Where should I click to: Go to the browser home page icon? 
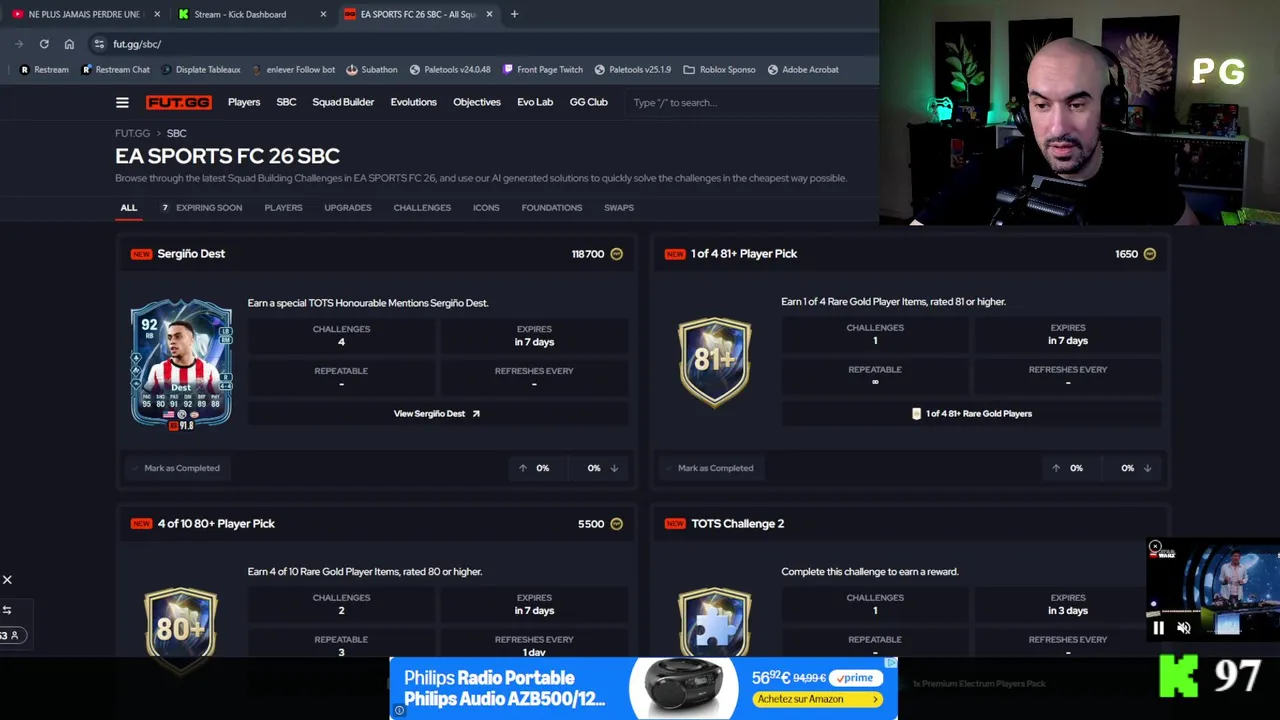pos(69,44)
